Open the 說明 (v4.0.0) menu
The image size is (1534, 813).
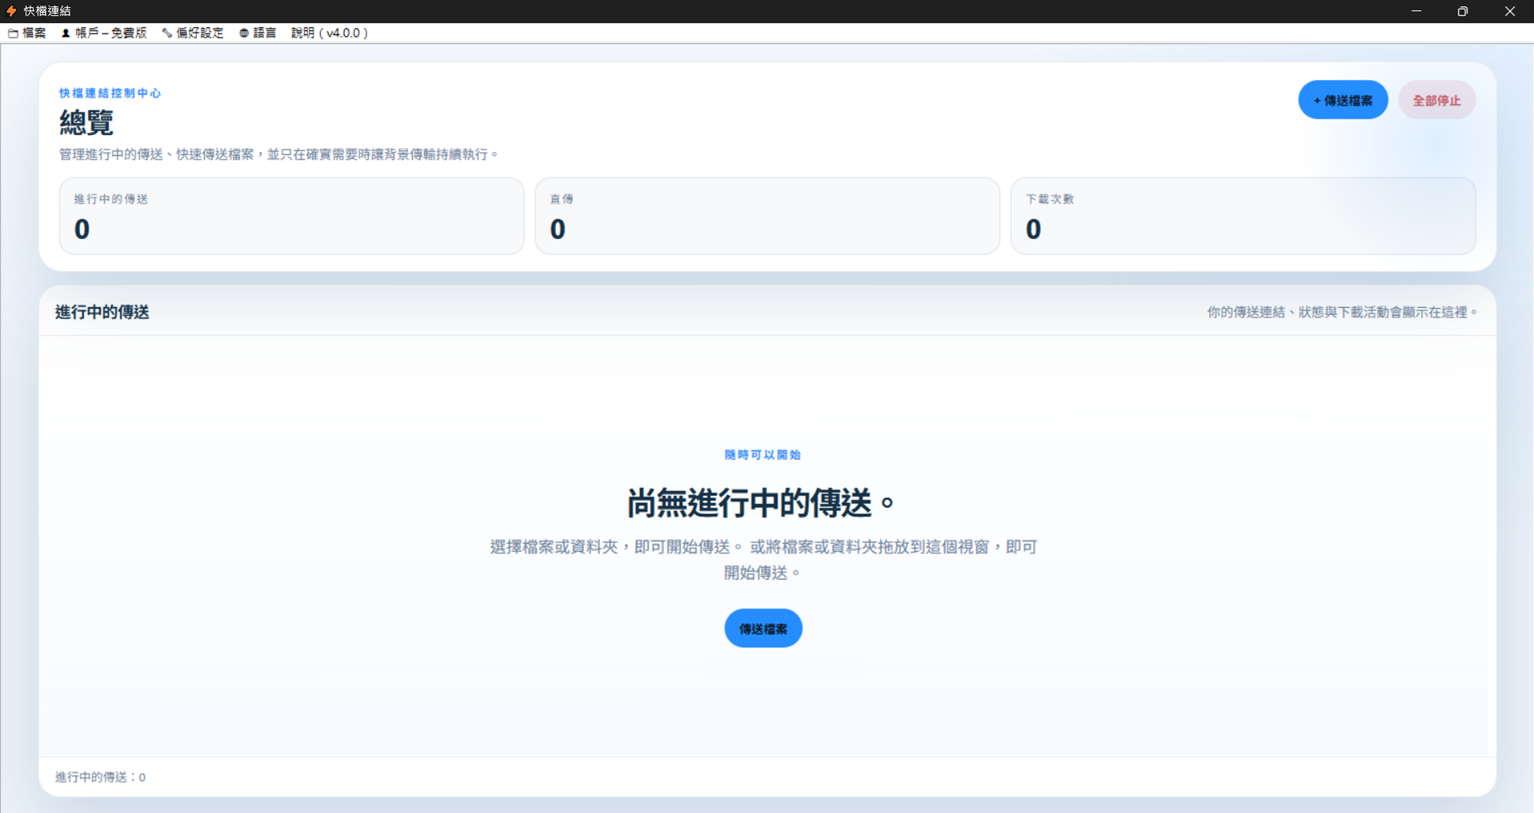click(330, 33)
